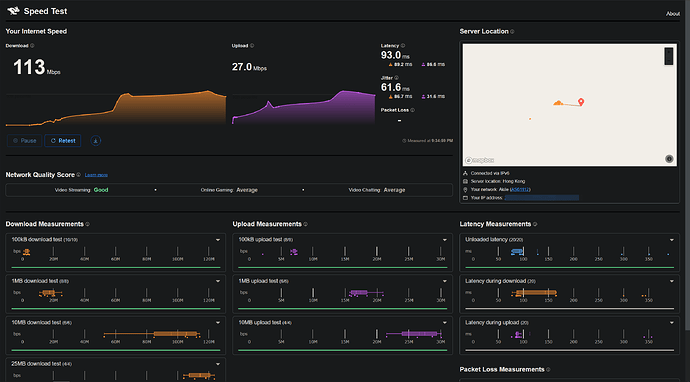Image resolution: width=690 pixels, height=382 pixels.
Task: Open the Learn more link
Action: 96,175
